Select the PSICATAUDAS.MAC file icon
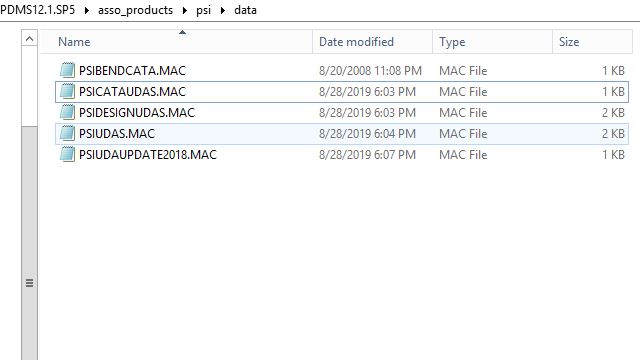Image resolution: width=640 pixels, height=360 pixels. tap(67, 91)
